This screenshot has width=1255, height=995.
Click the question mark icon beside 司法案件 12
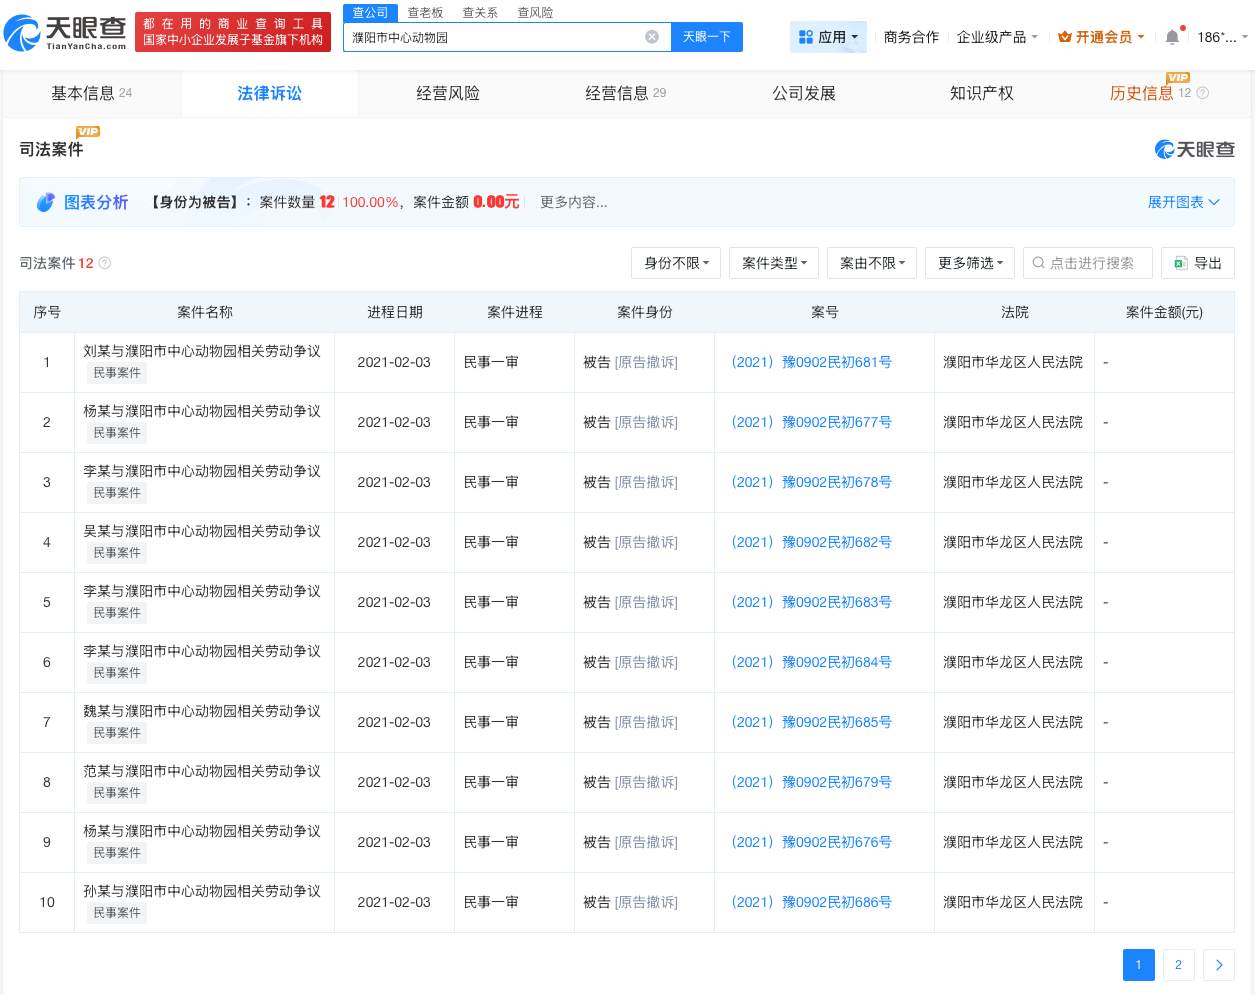(x=104, y=263)
